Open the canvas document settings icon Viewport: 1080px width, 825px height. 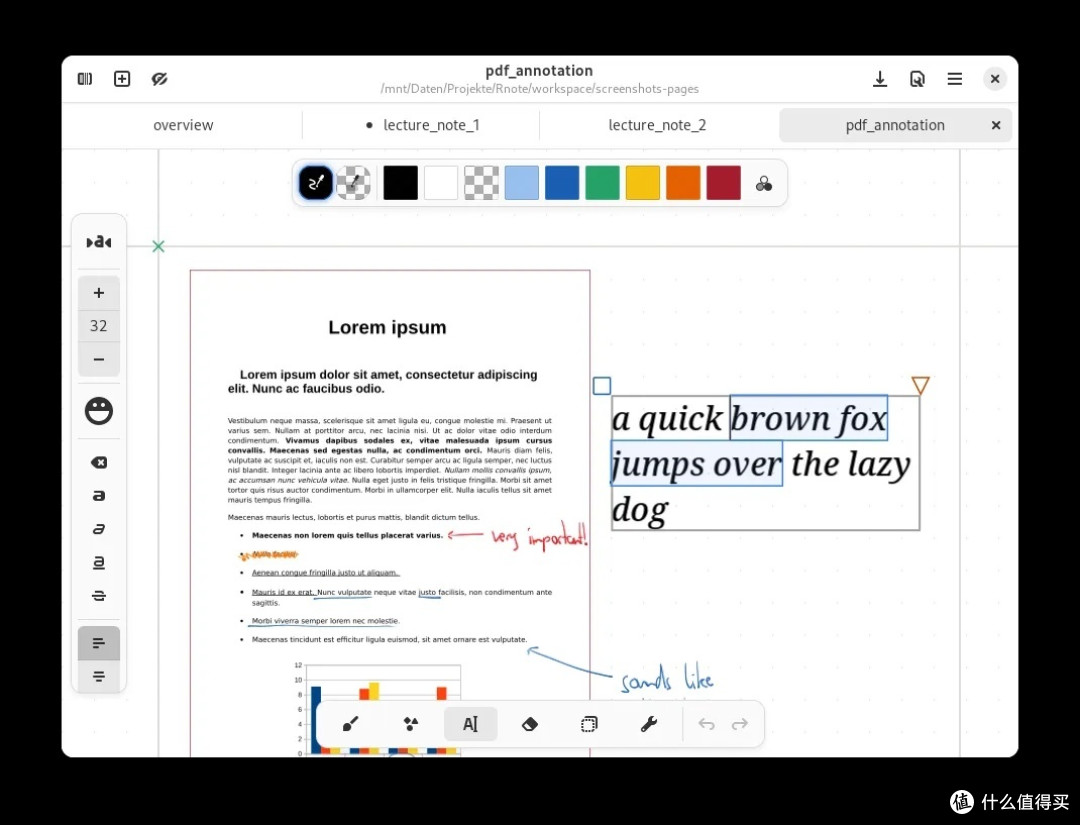(x=917, y=79)
